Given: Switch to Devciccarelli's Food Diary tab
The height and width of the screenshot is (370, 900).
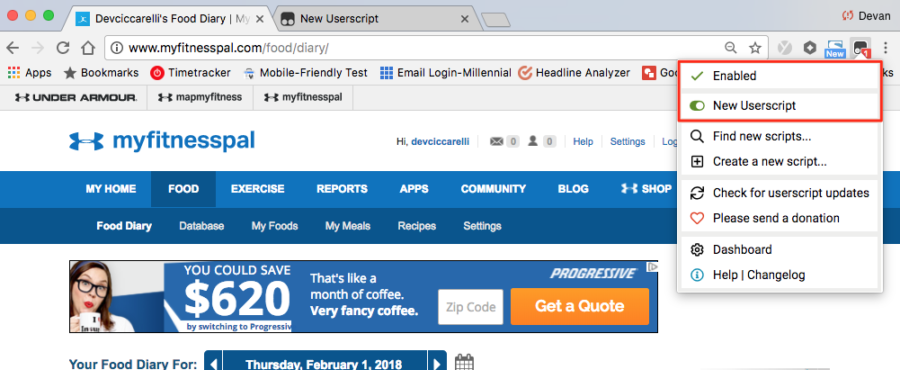Looking at the screenshot, I should pos(171,19).
